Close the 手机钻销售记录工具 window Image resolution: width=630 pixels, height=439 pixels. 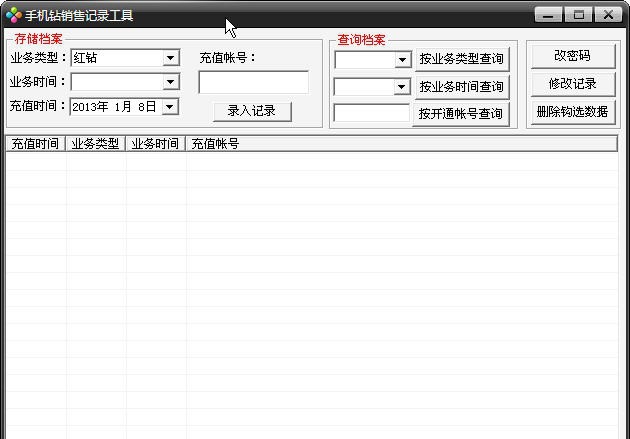coord(608,15)
